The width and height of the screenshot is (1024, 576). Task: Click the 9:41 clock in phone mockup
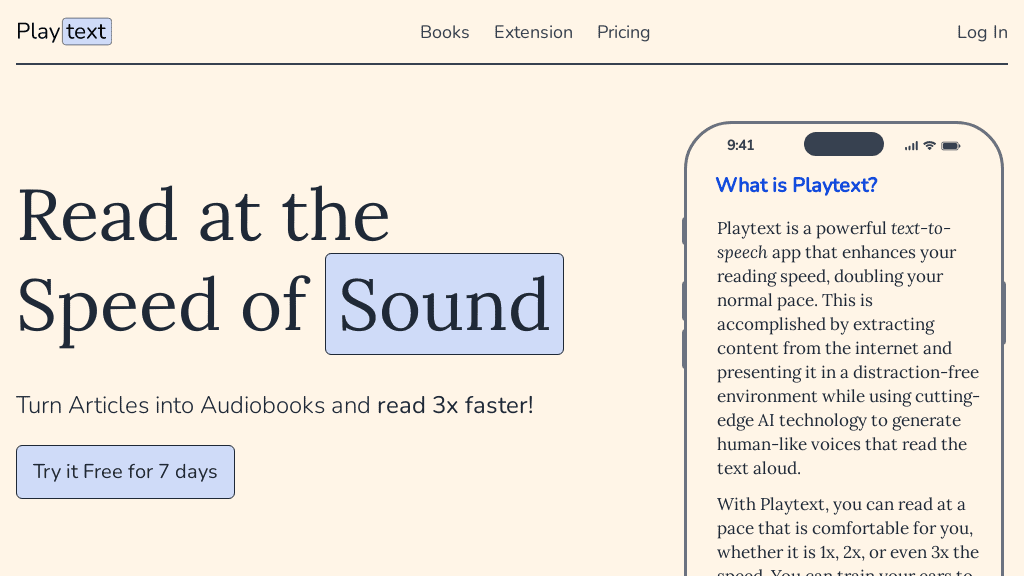[741, 145]
